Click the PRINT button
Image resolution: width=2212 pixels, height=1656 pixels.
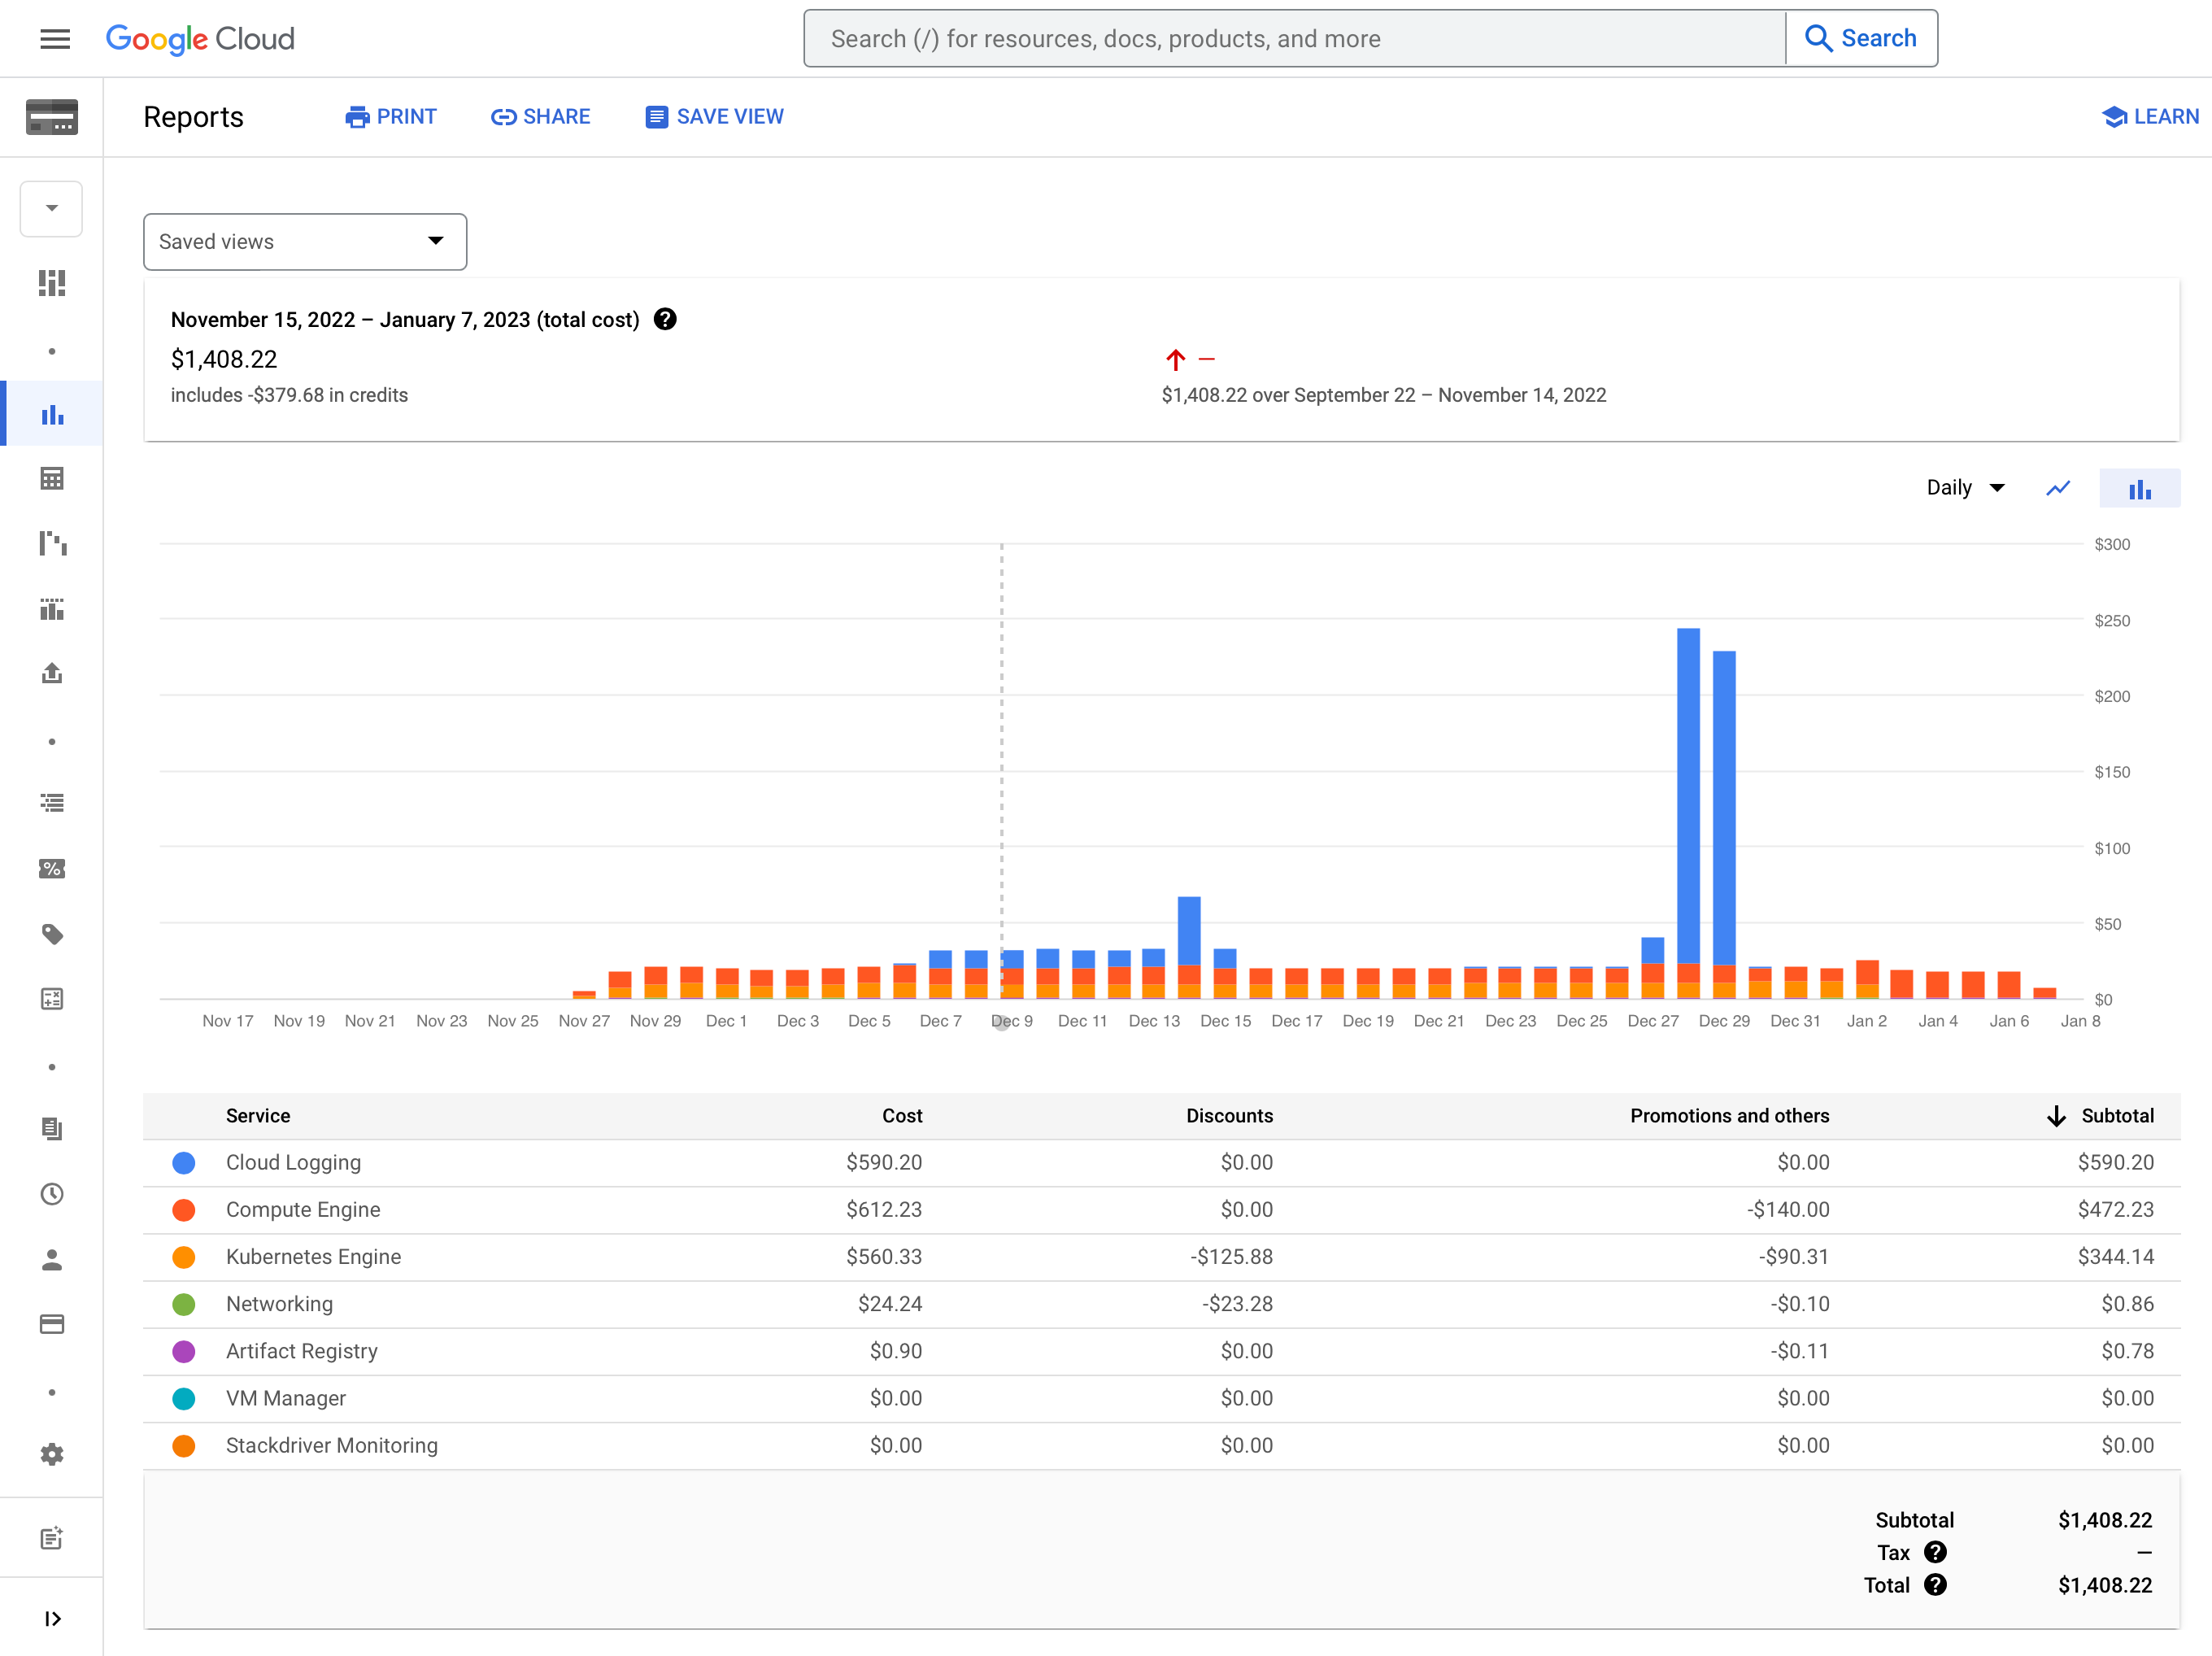pos(391,117)
